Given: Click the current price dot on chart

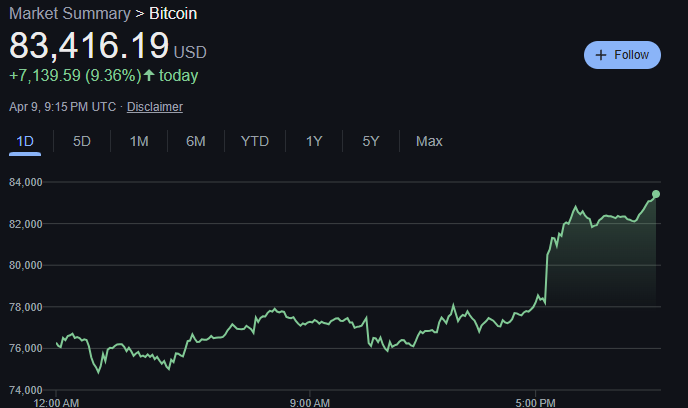Looking at the screenshot, I should [x=656, y=194].
